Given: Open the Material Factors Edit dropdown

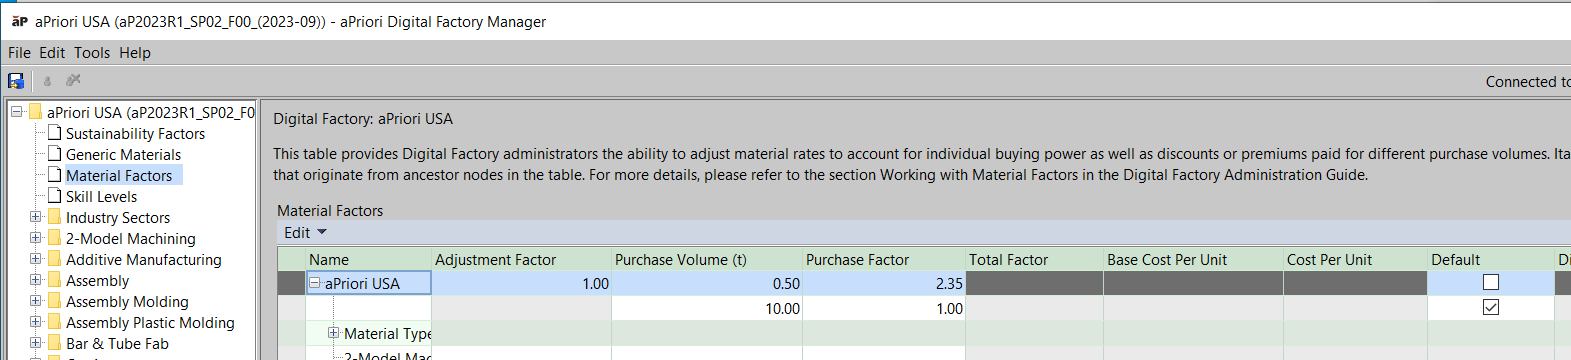Looking at the screenshot, I should pyautogui.click(x=305, y=232).
